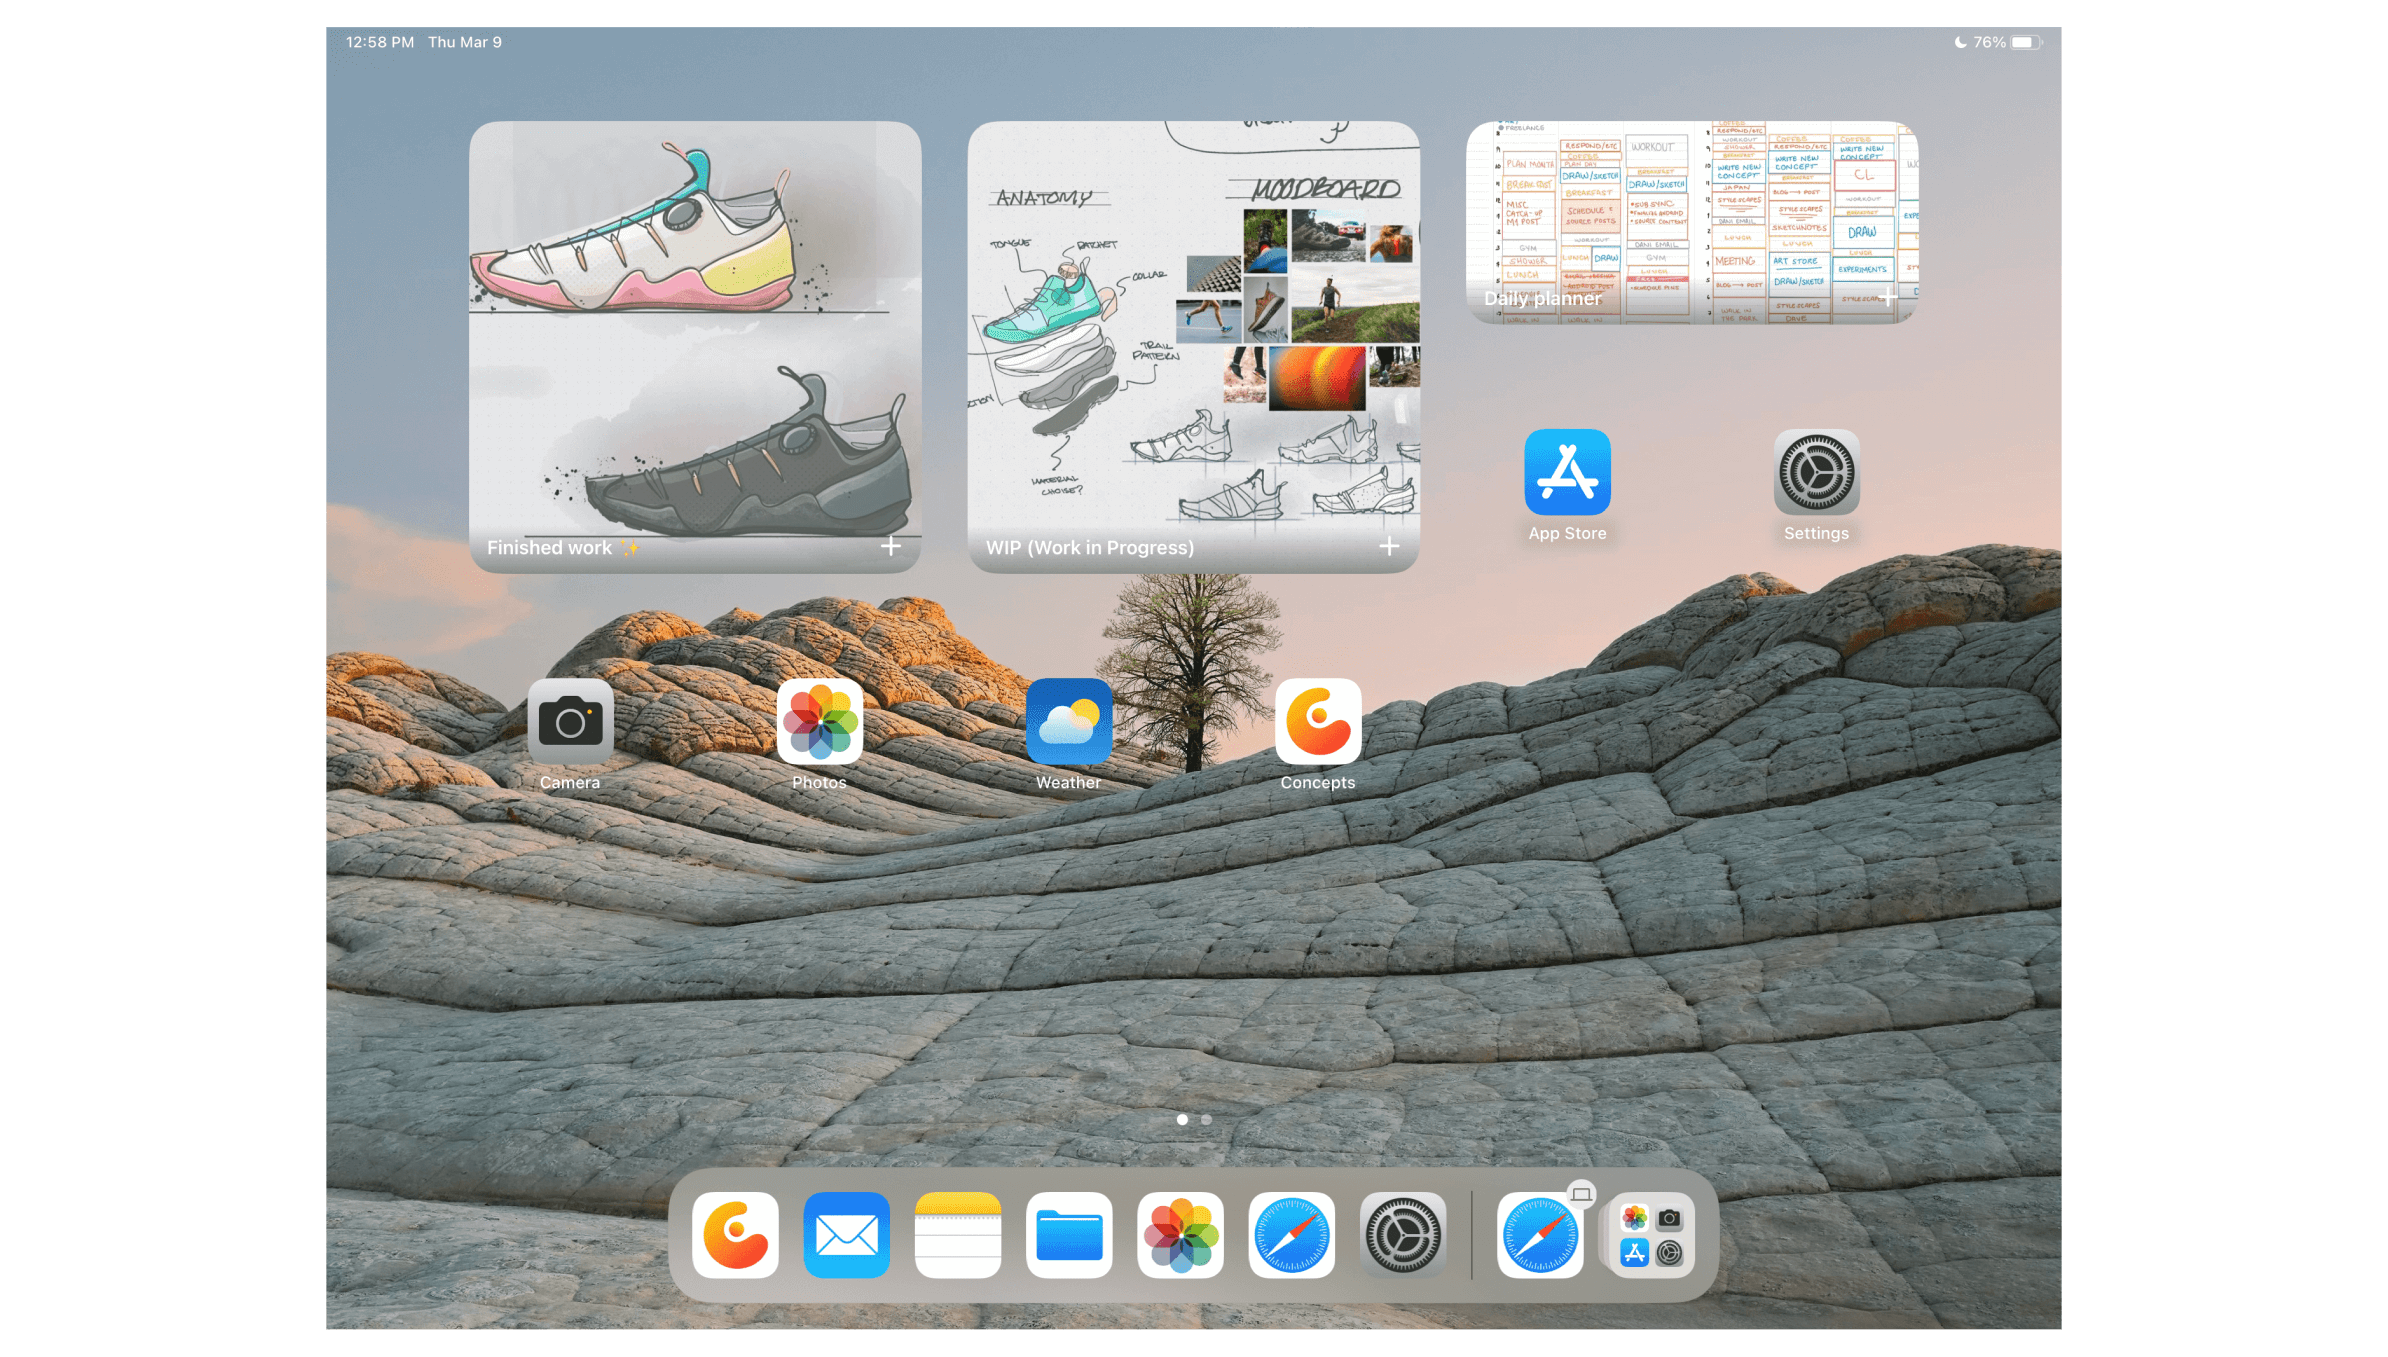2388x1357 pixels.
Task: Tap the 12:58 PM clock in status bar
Action: click(x=380, y=42)
